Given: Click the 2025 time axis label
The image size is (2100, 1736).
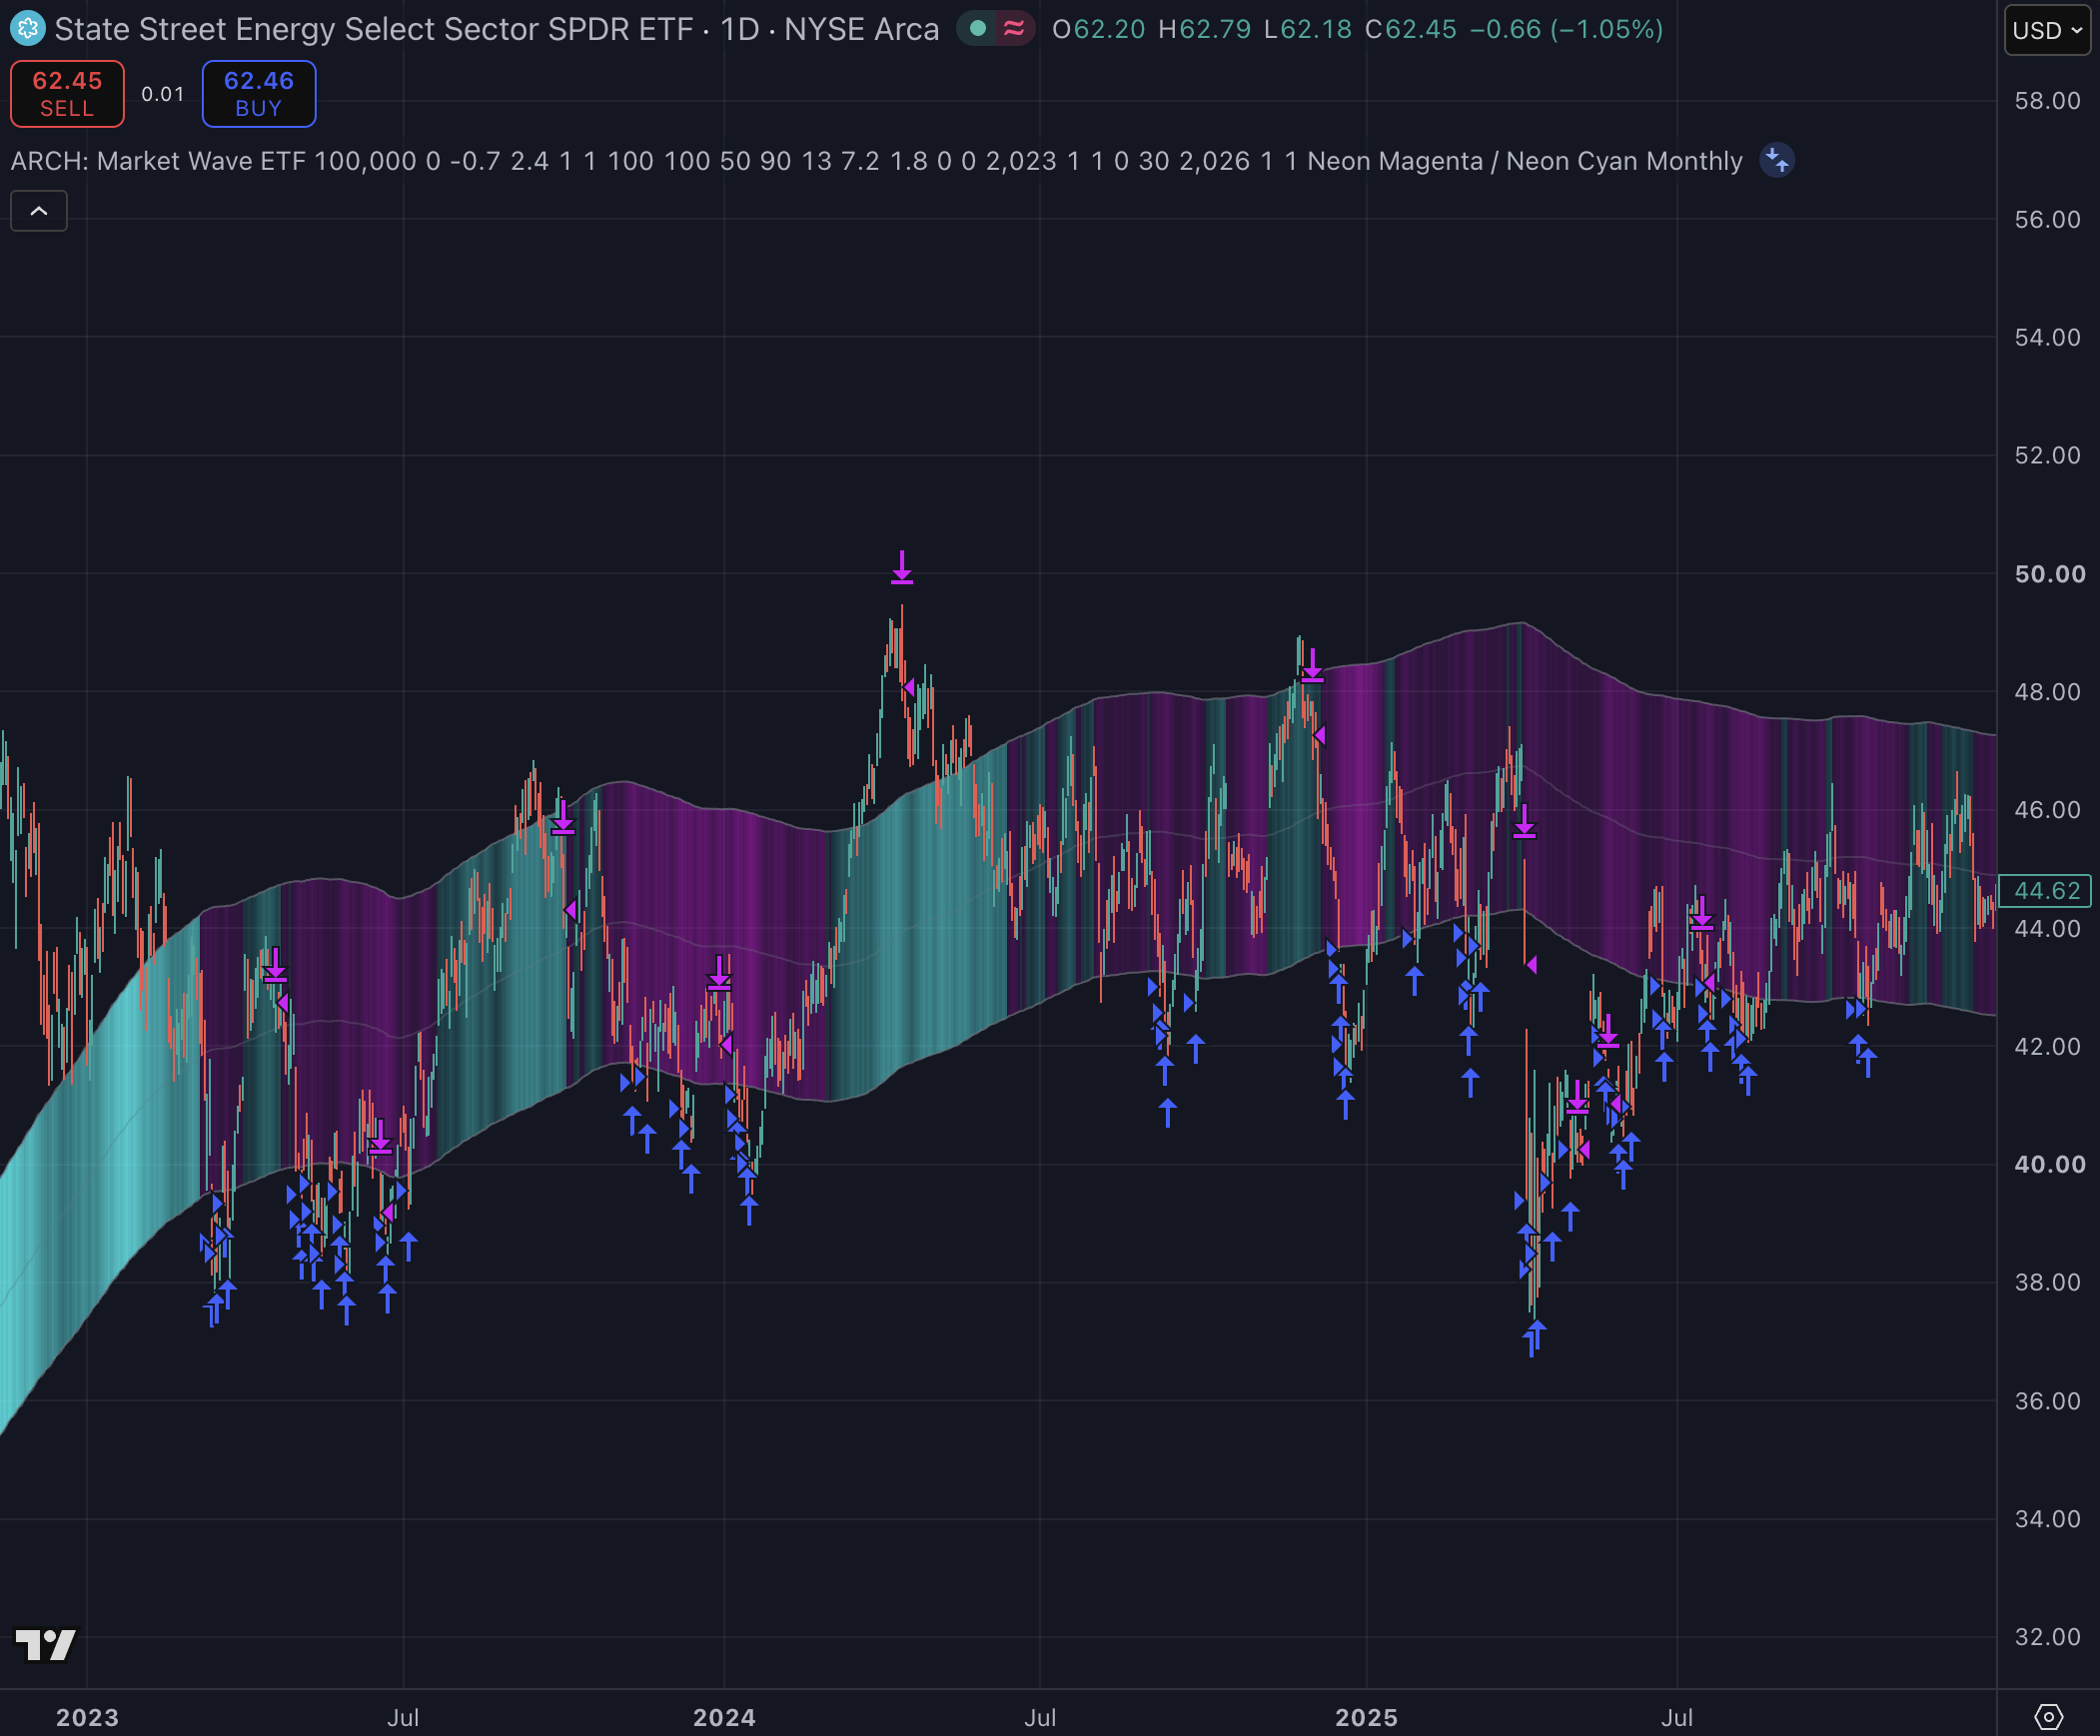Looking at the screenshot, I should pos(1366,1717).
